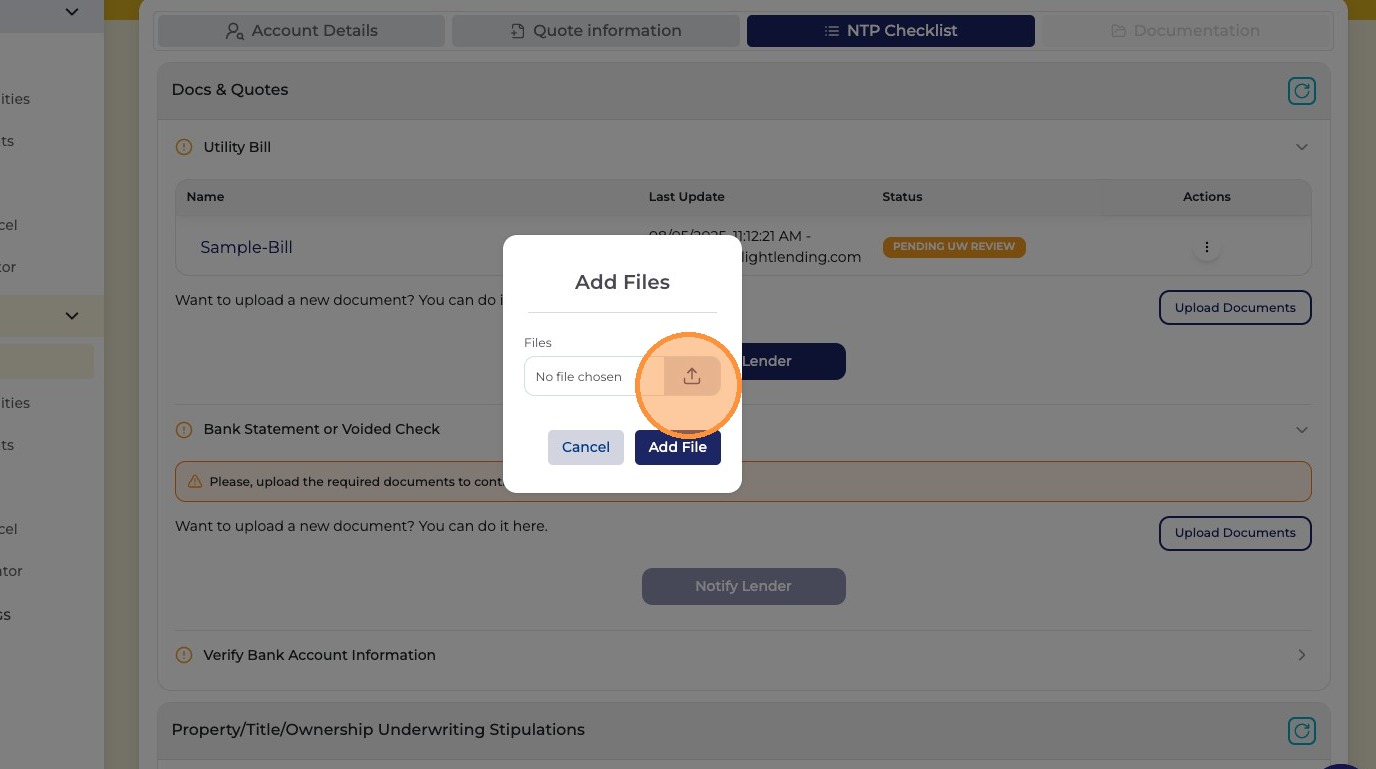The image size is (1376, 769).
Task: Open the Documentation tab
Action: (x=1185, y=31)
